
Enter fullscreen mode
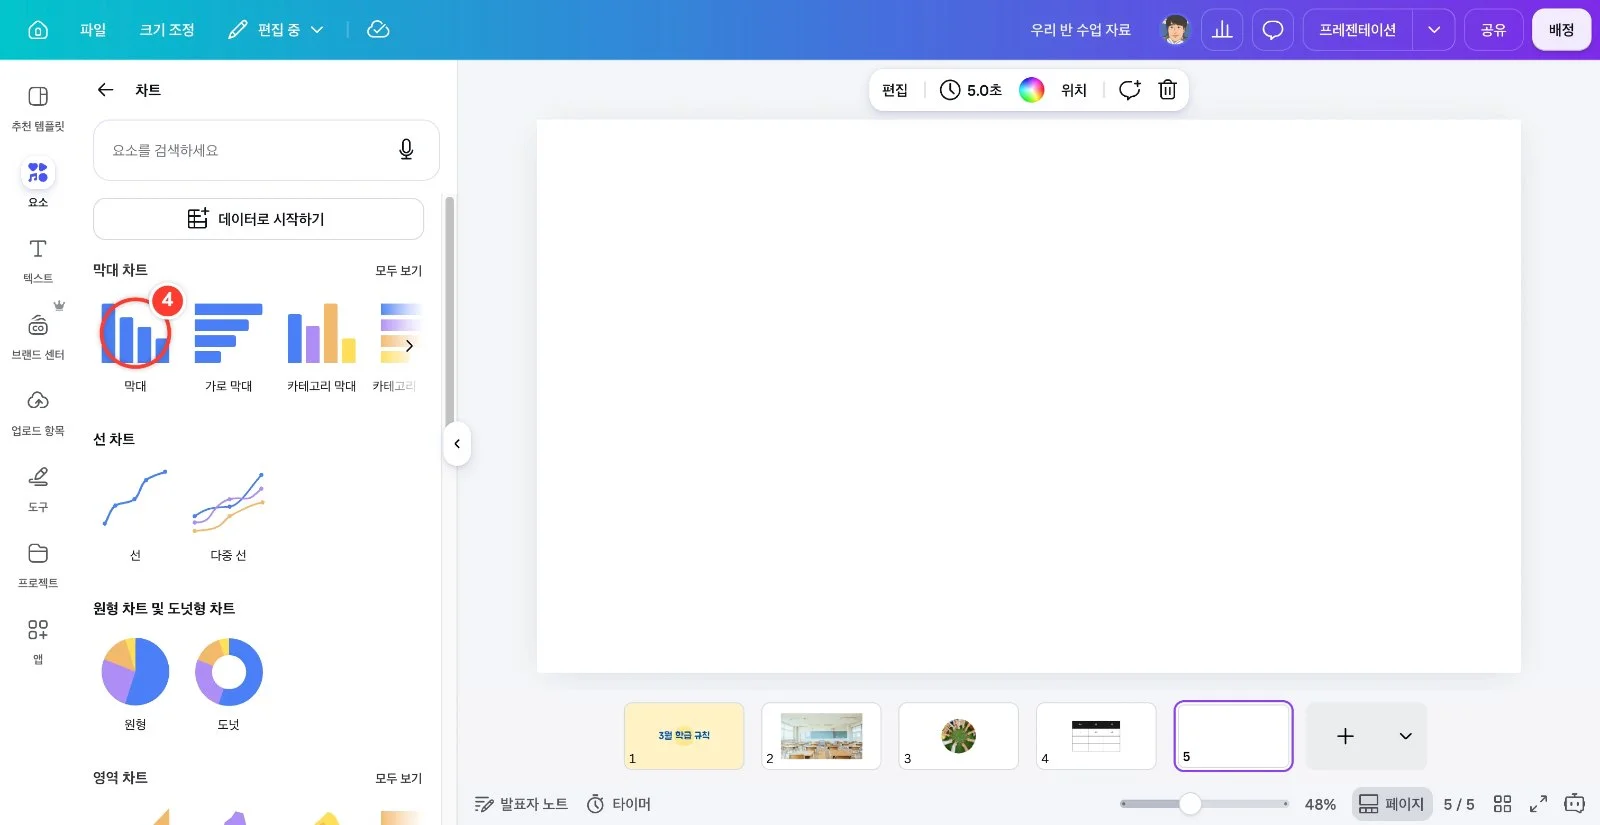[x=1538, y=804]
